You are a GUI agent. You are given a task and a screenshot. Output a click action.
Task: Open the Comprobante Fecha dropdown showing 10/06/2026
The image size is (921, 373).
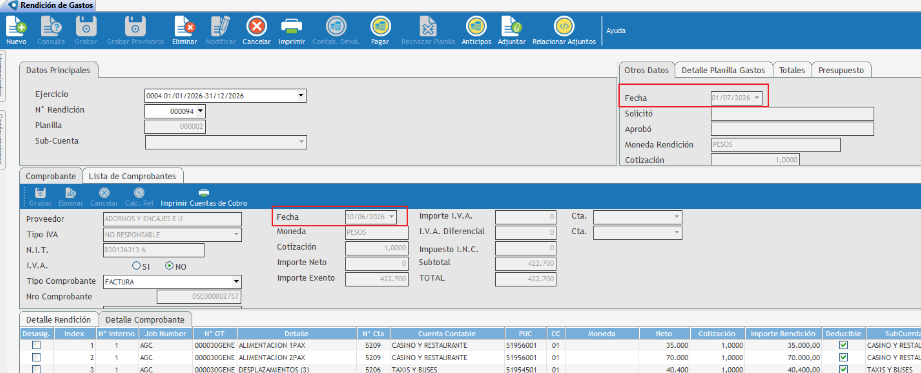(392, 217)
